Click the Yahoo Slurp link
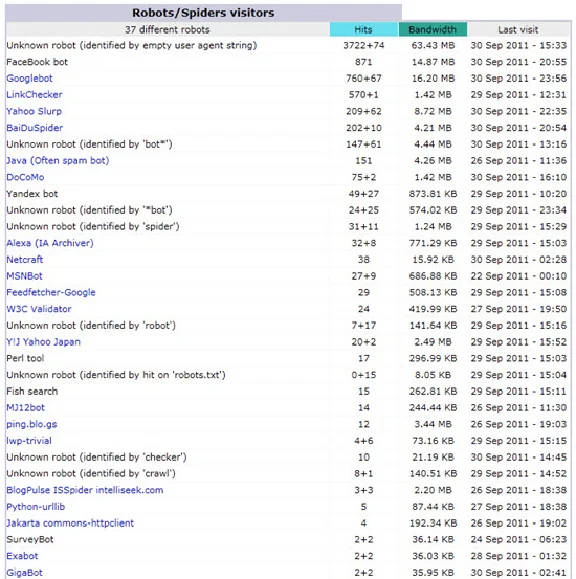 coord(34,111)
